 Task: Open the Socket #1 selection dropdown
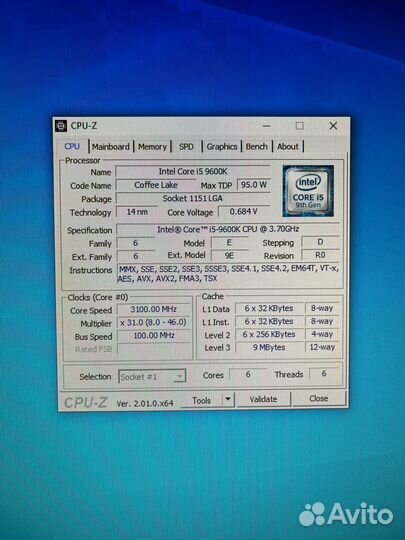coord(152,377)
